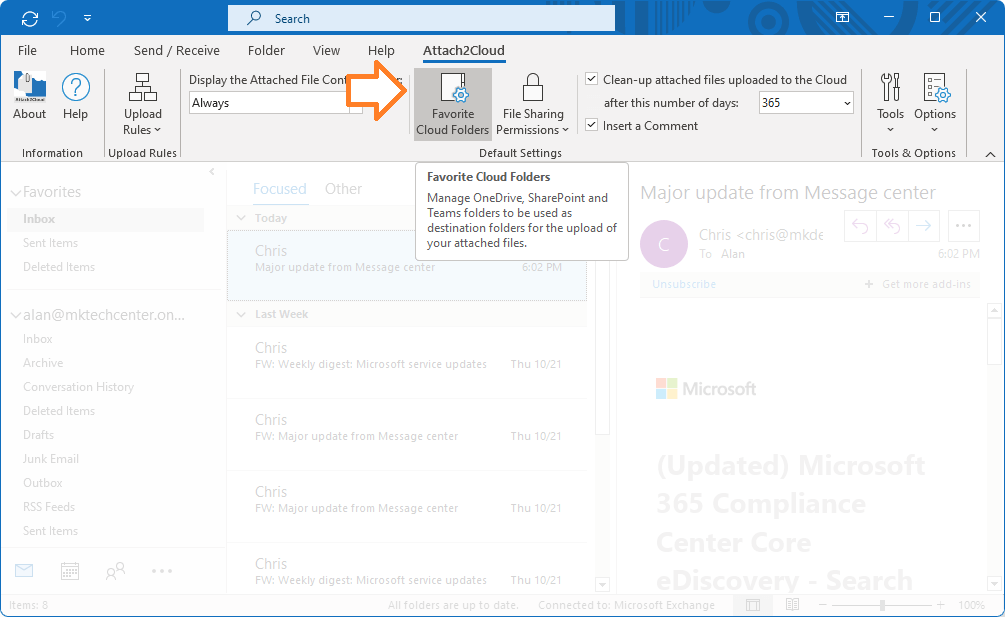Viewport: 1005px width, 617px height.
Task: Enable the Clean-up attached files checkbox
Action: tap(591, 78)
